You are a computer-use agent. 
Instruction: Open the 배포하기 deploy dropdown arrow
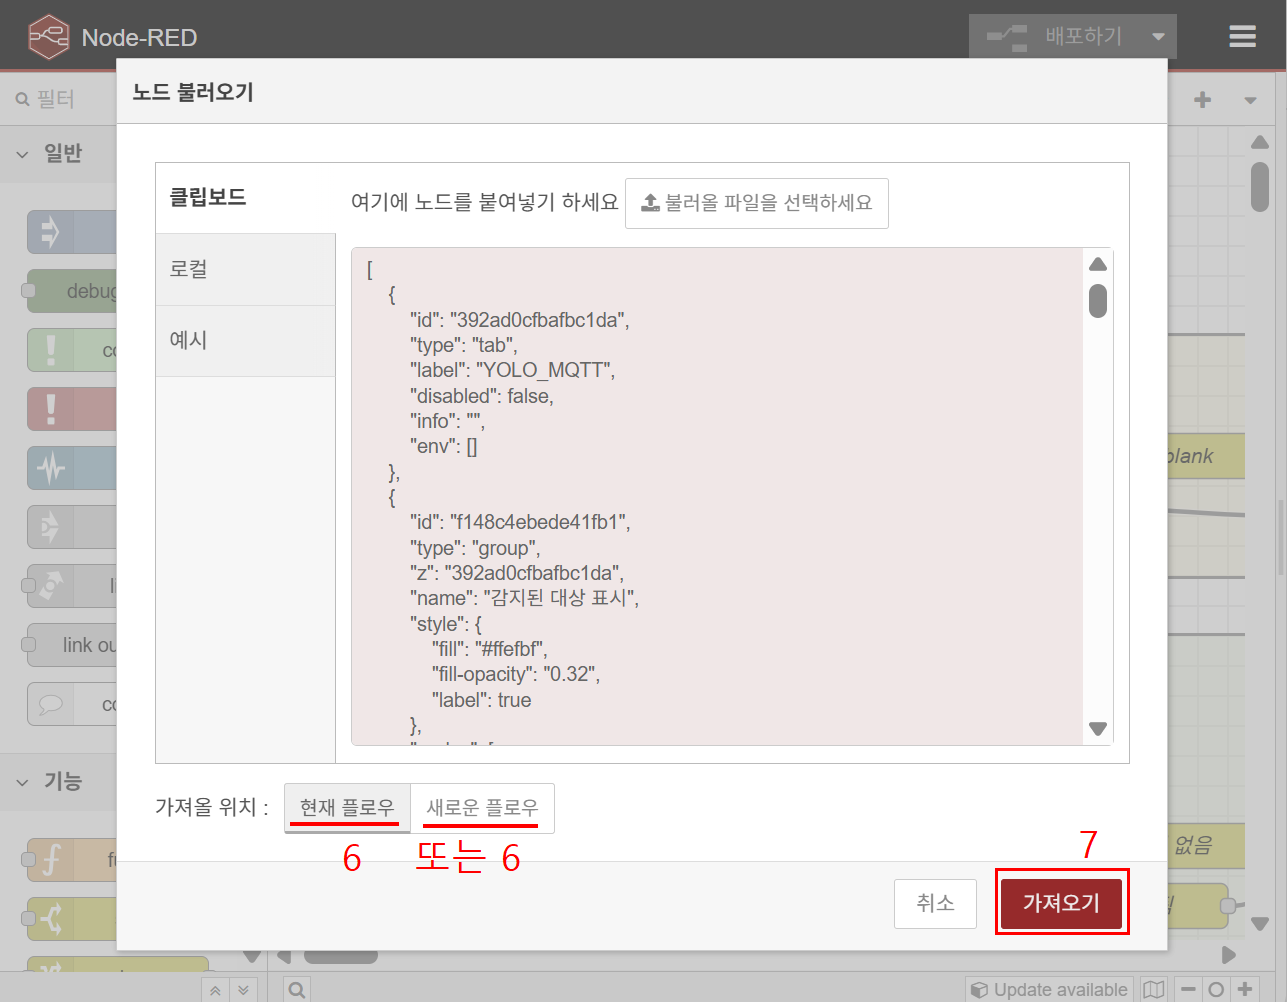1158,37
